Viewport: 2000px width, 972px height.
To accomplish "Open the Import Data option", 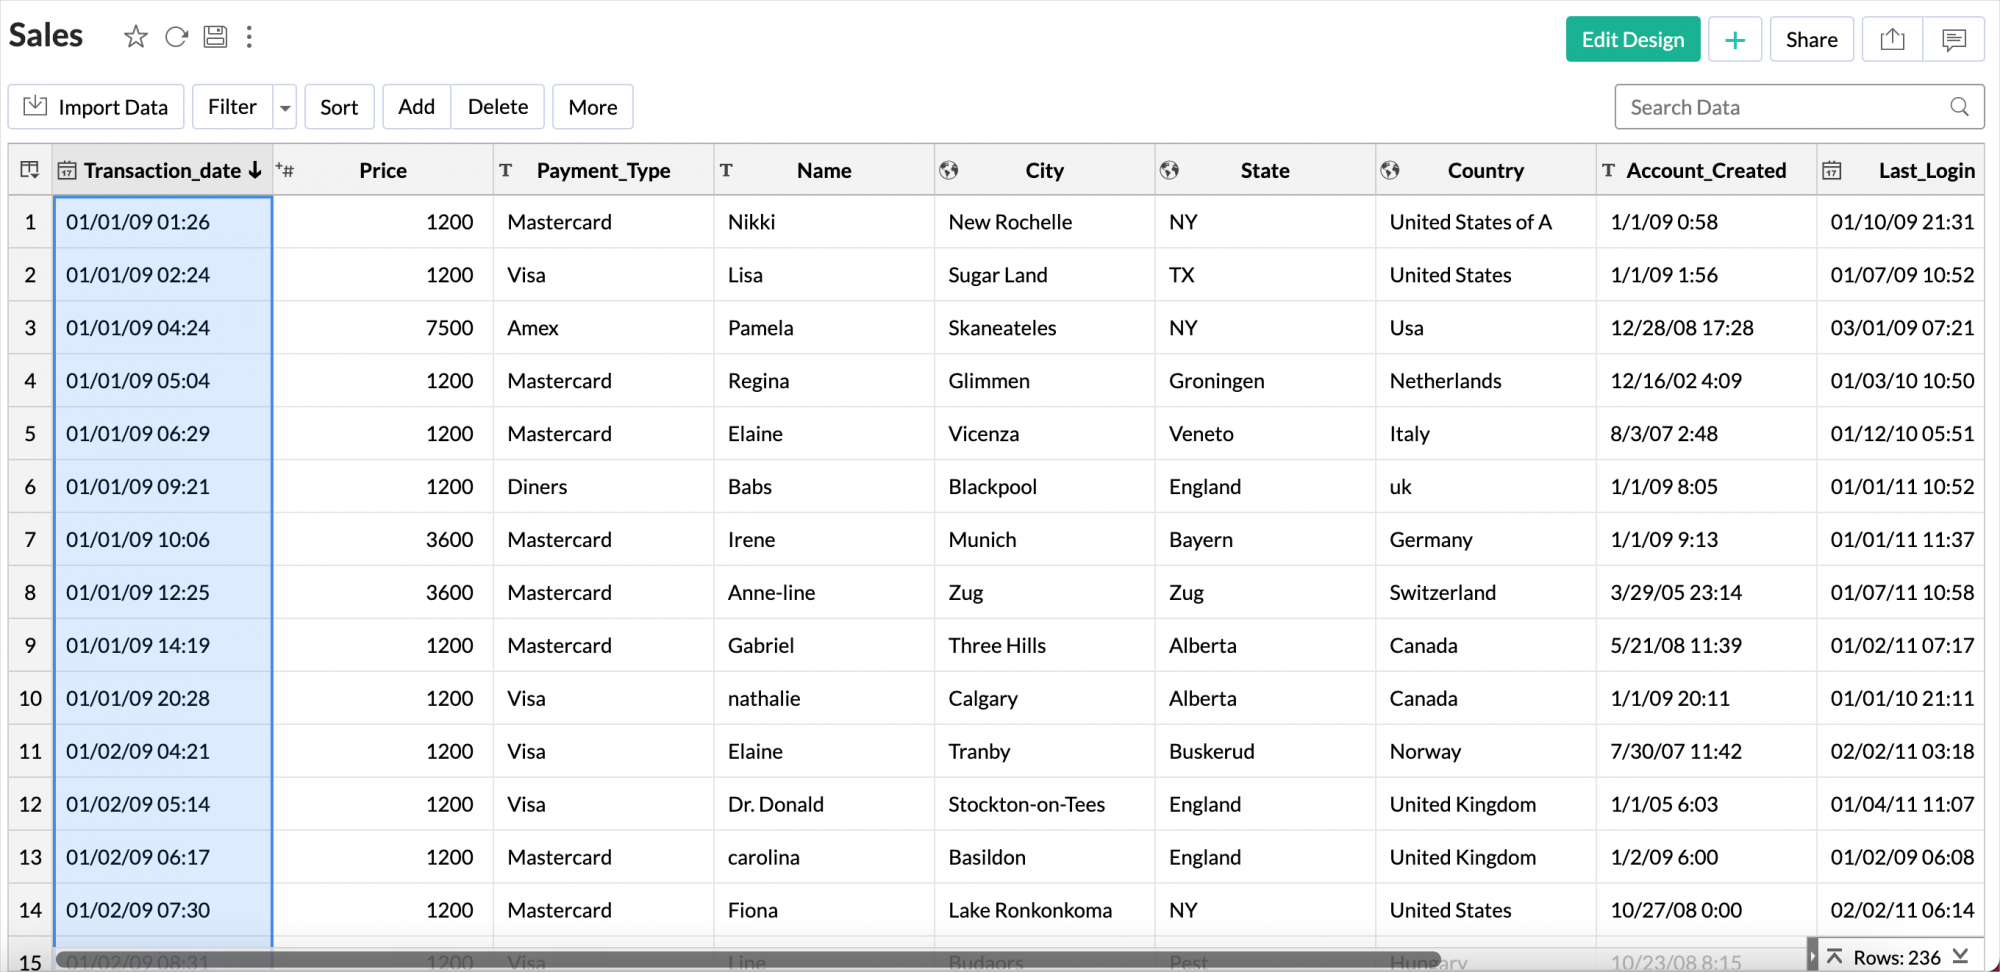I will click(x=96, y=107).
